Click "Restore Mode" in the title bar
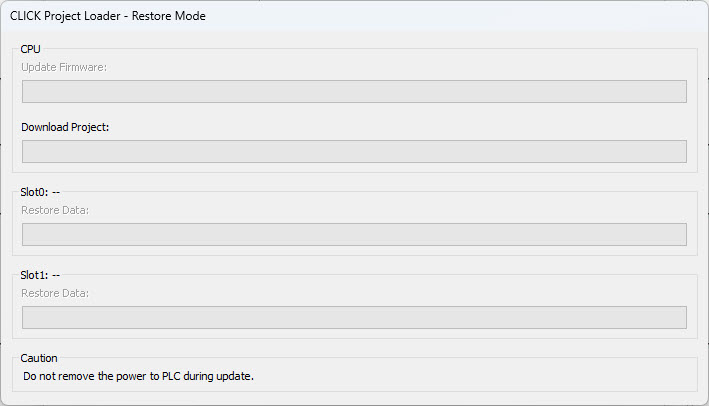Viewport: 709px width, 406px height. point(170,16)
